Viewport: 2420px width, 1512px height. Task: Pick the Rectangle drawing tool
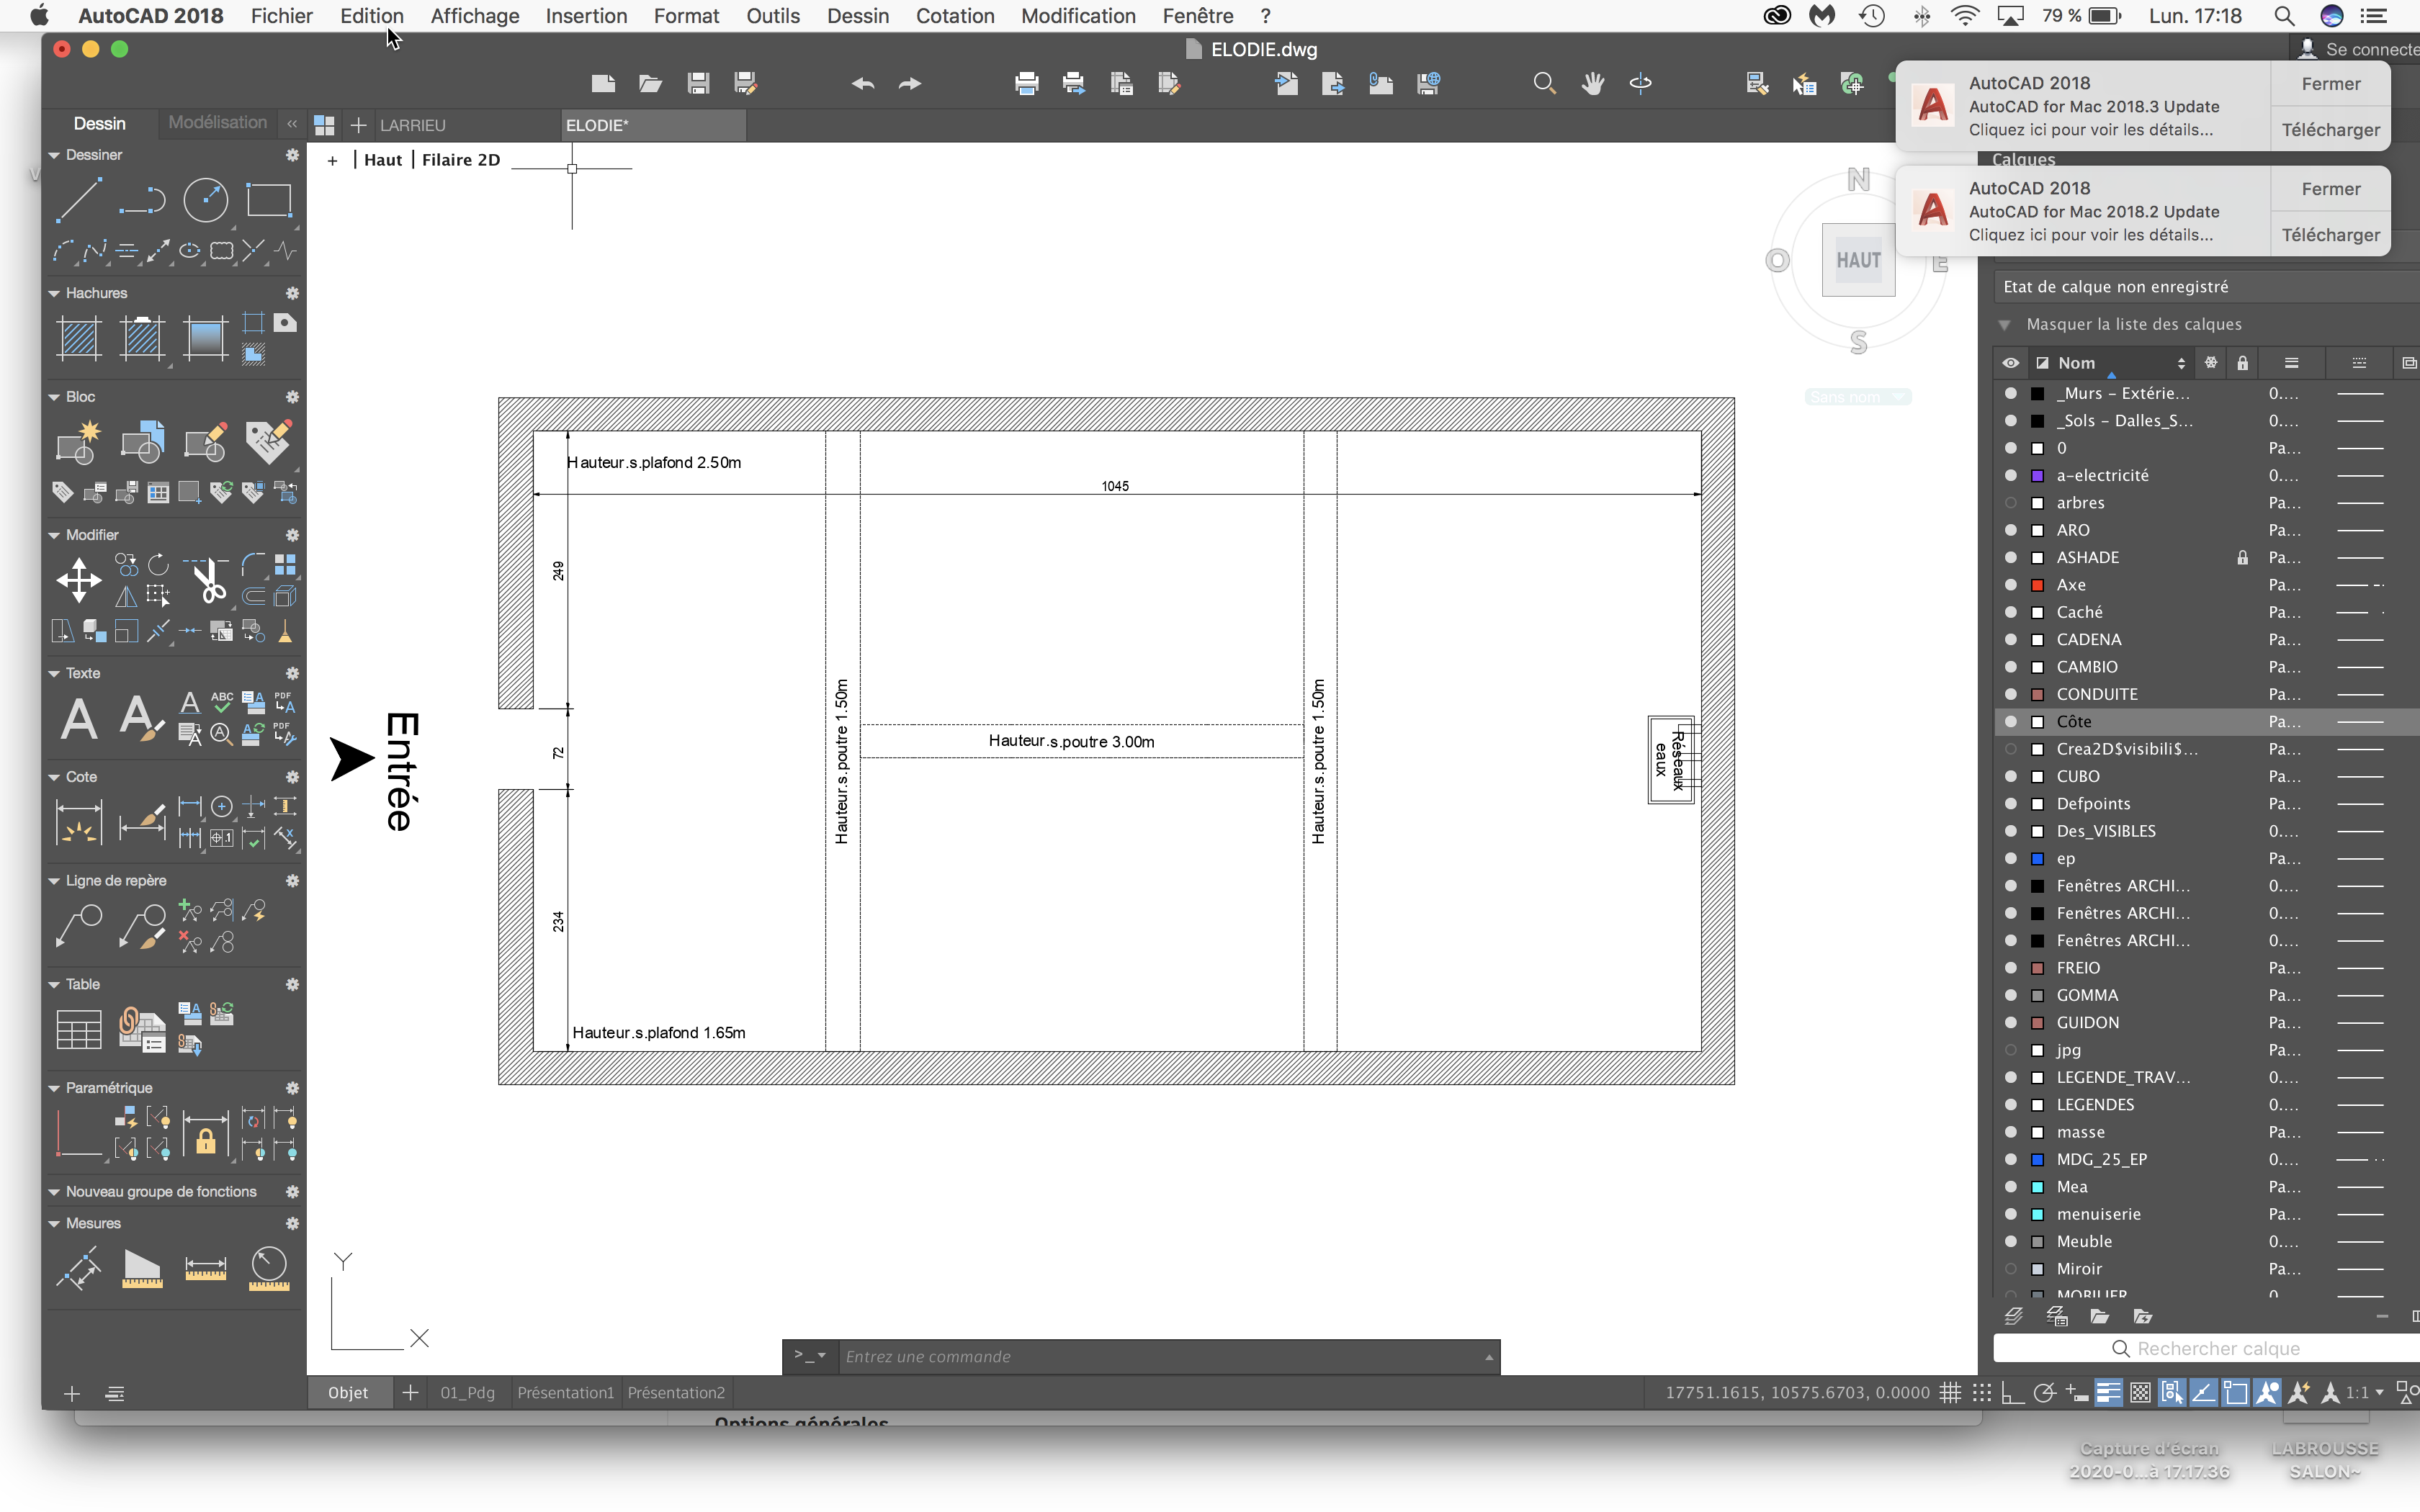(x=269, y=199)
